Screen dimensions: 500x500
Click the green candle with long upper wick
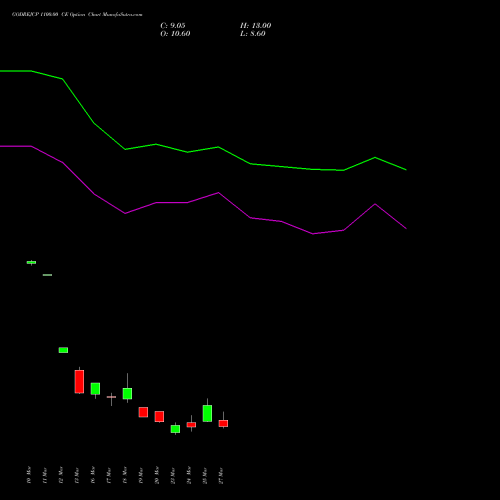point(127,393)
